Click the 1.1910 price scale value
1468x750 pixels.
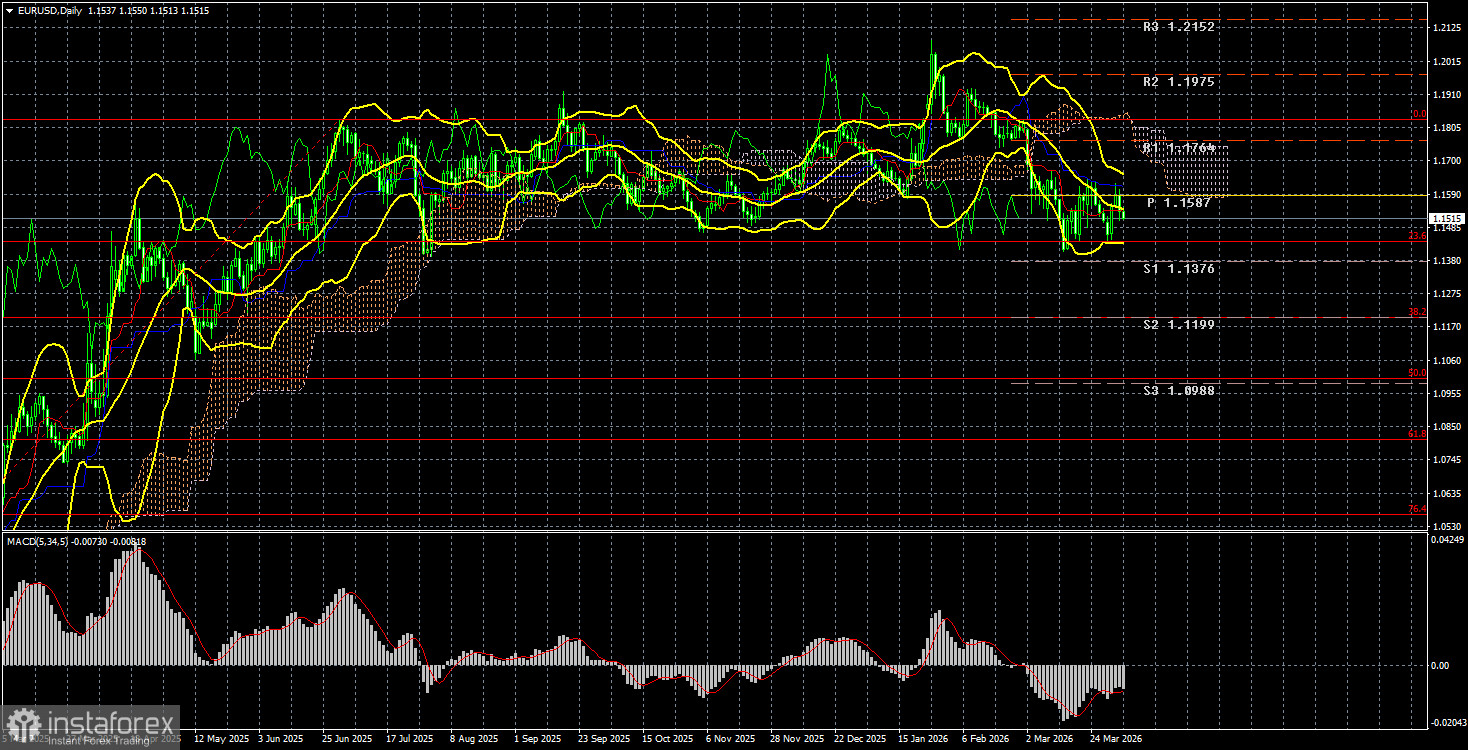click(1447, 95)
